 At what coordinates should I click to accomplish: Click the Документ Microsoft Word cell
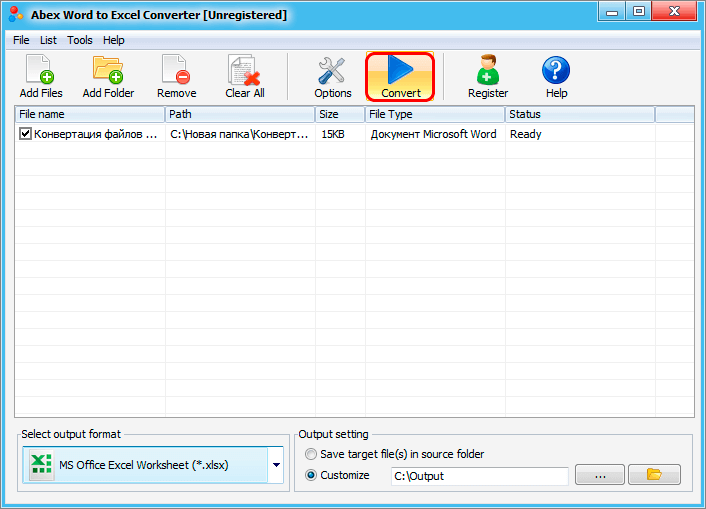click(433, 134)
